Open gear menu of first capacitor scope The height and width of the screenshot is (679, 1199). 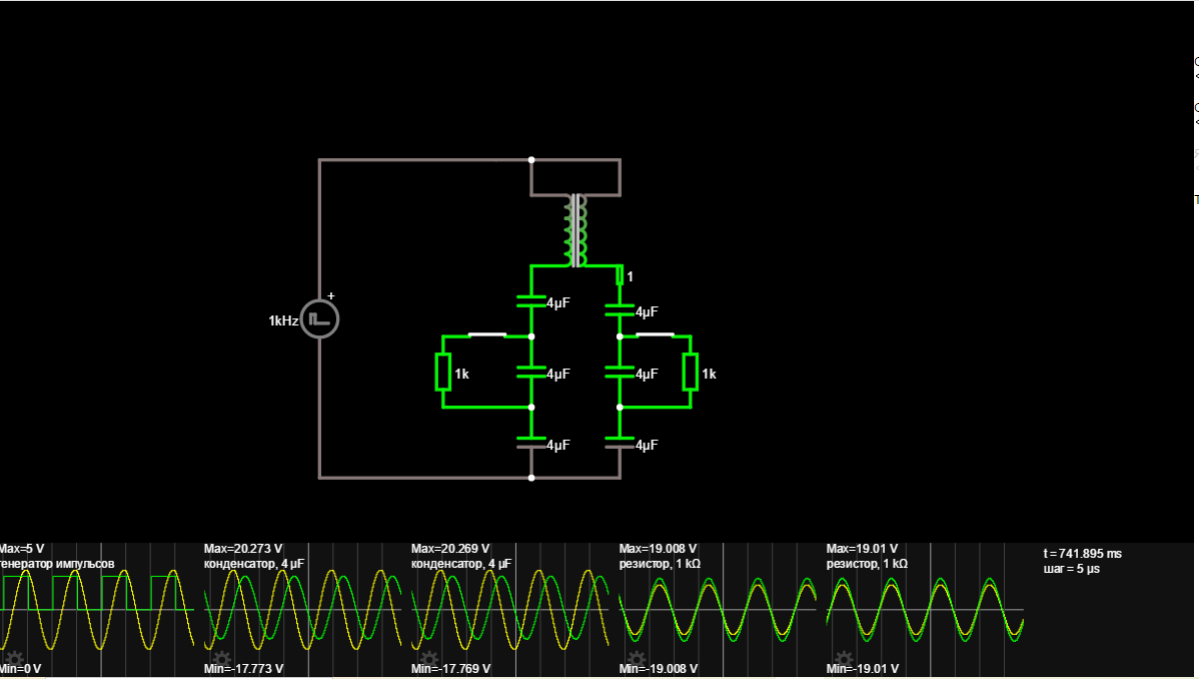pos(222,659)
